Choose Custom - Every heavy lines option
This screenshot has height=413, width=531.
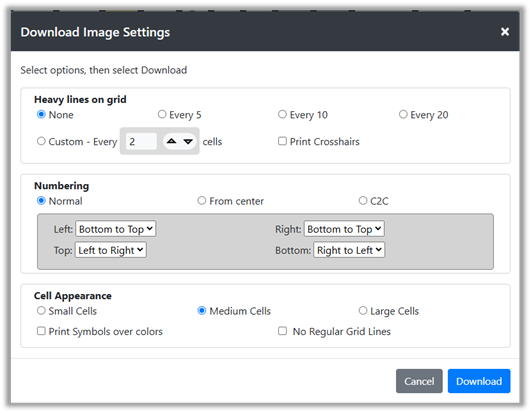click(x=41, y=141)
